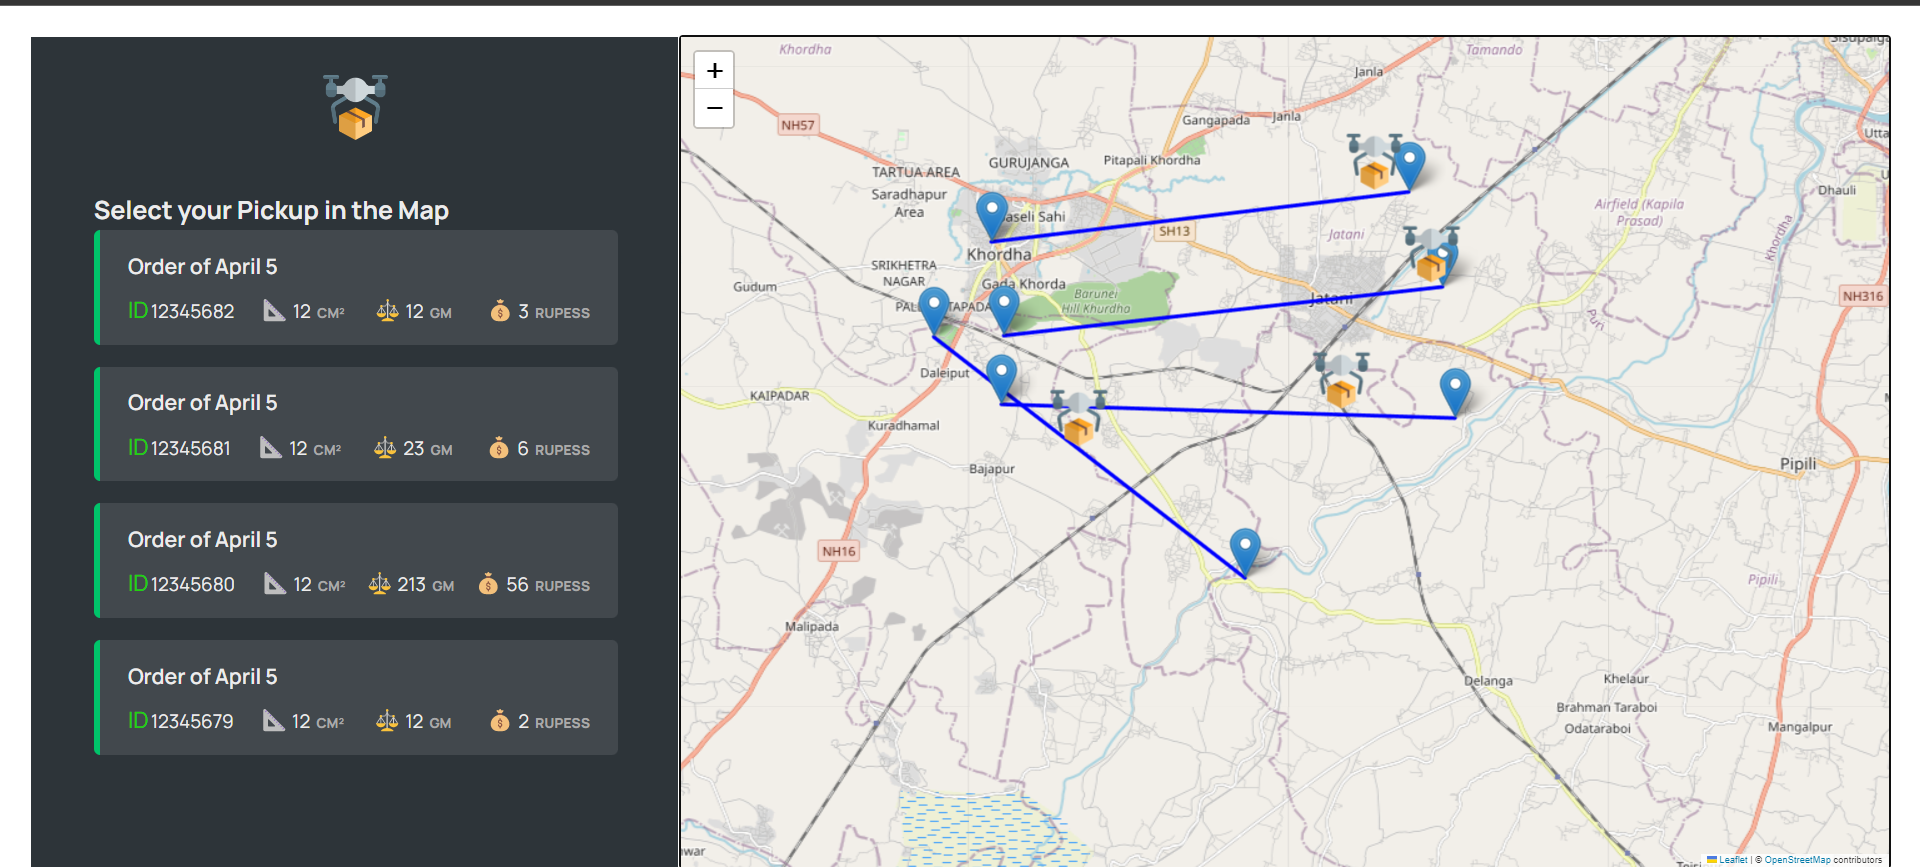Pick the blue pin at Gada Khorda
The height and width of the screenshot is (867, 1920).
point(1003,308)
